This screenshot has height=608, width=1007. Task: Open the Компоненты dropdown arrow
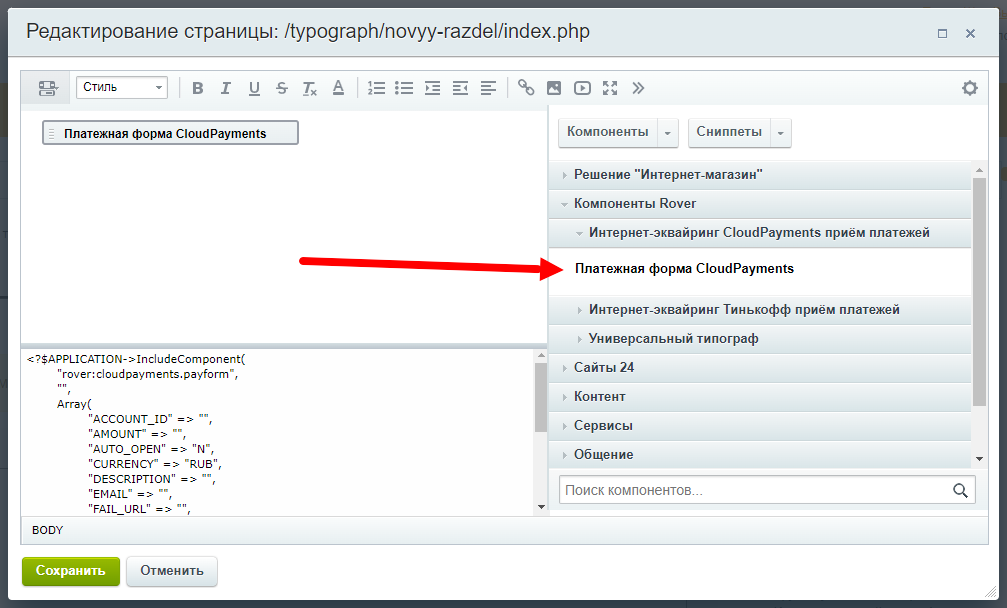(x=667, y=133)
